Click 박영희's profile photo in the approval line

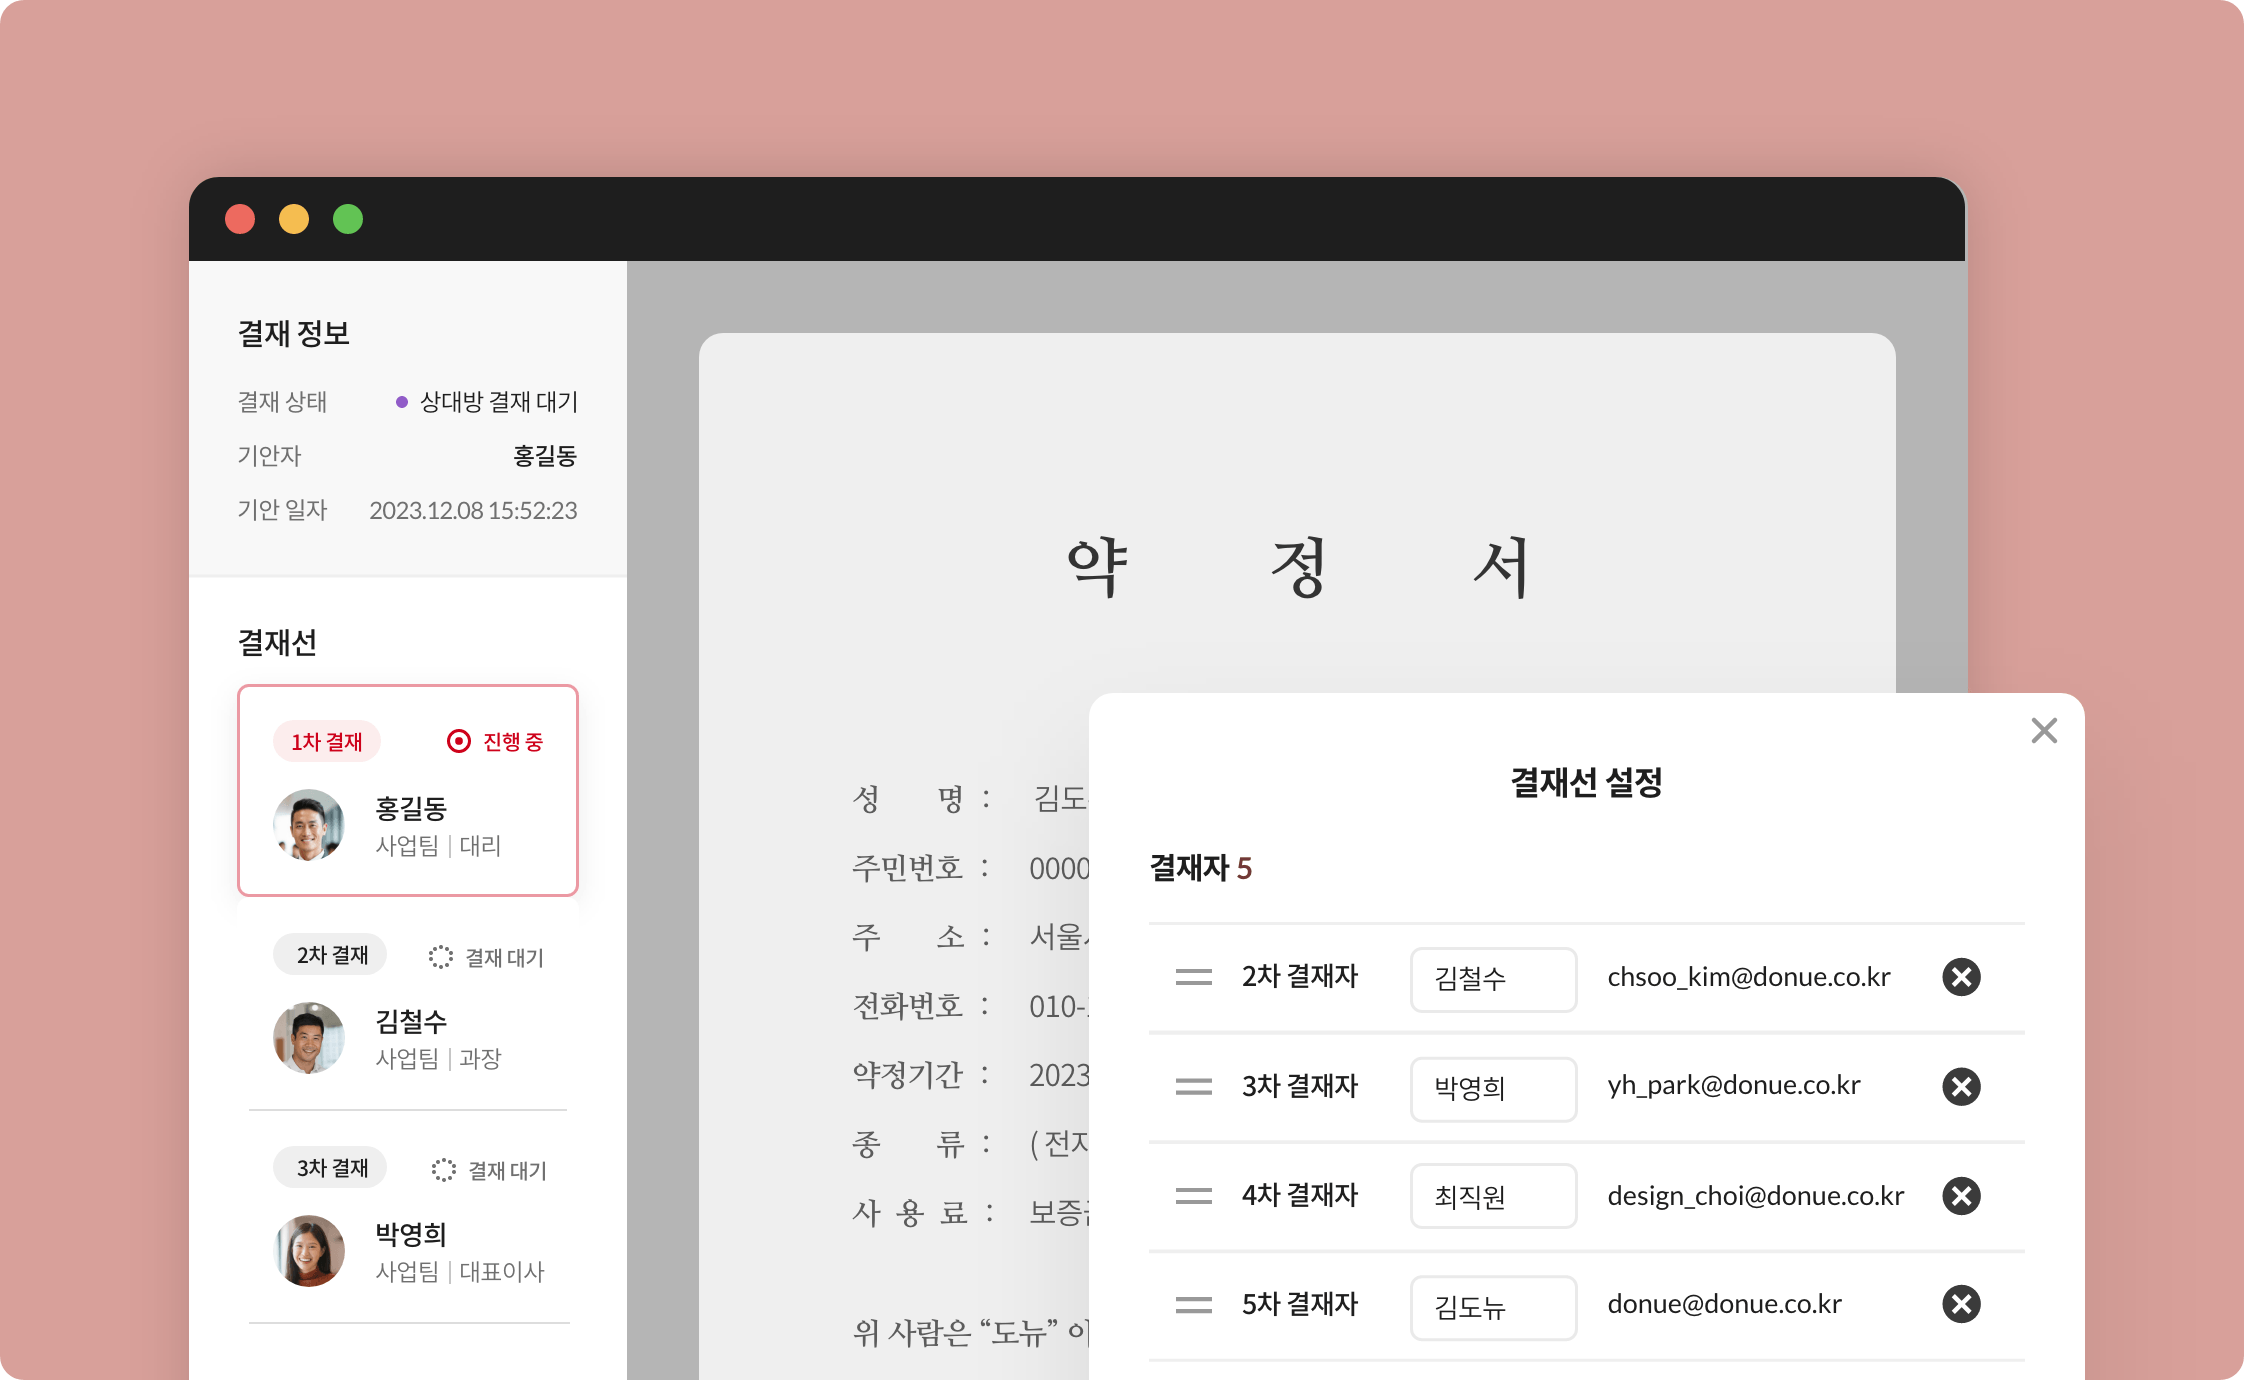tap(310, 1251)
